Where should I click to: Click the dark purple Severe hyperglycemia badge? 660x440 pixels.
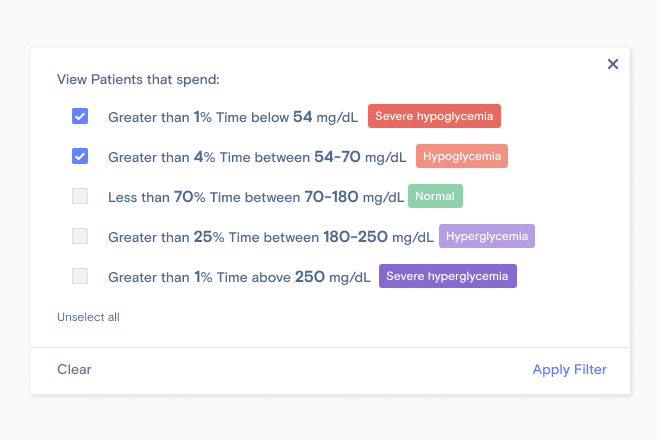[447, 276]
